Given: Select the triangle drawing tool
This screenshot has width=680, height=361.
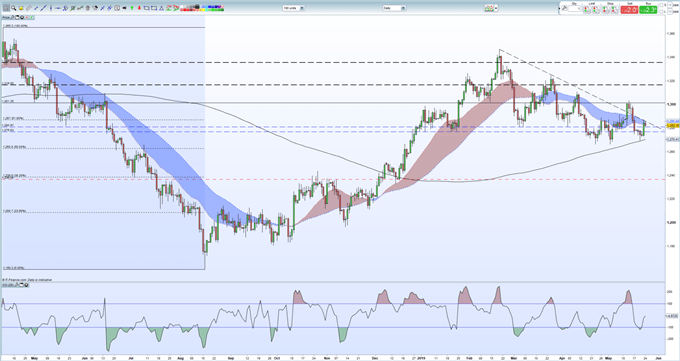Looking at the screenshot, I should 161,8.
